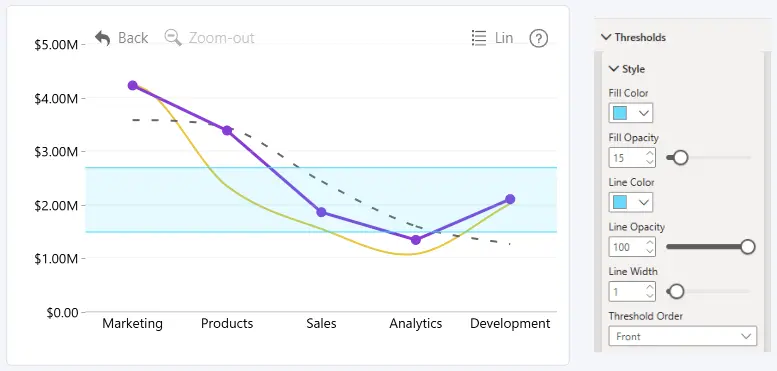Click the Products purple data point

[227, 131]
